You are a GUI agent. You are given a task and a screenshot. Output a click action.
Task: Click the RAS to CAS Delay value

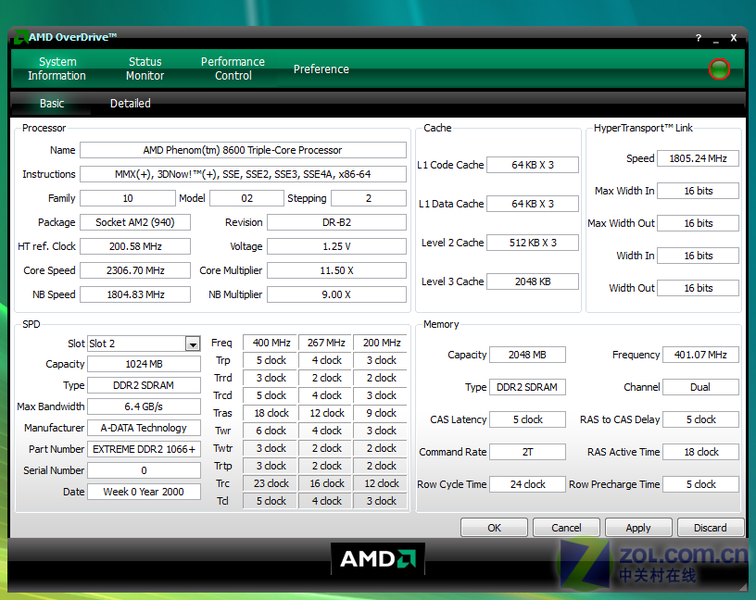click(x=701, y=419)
